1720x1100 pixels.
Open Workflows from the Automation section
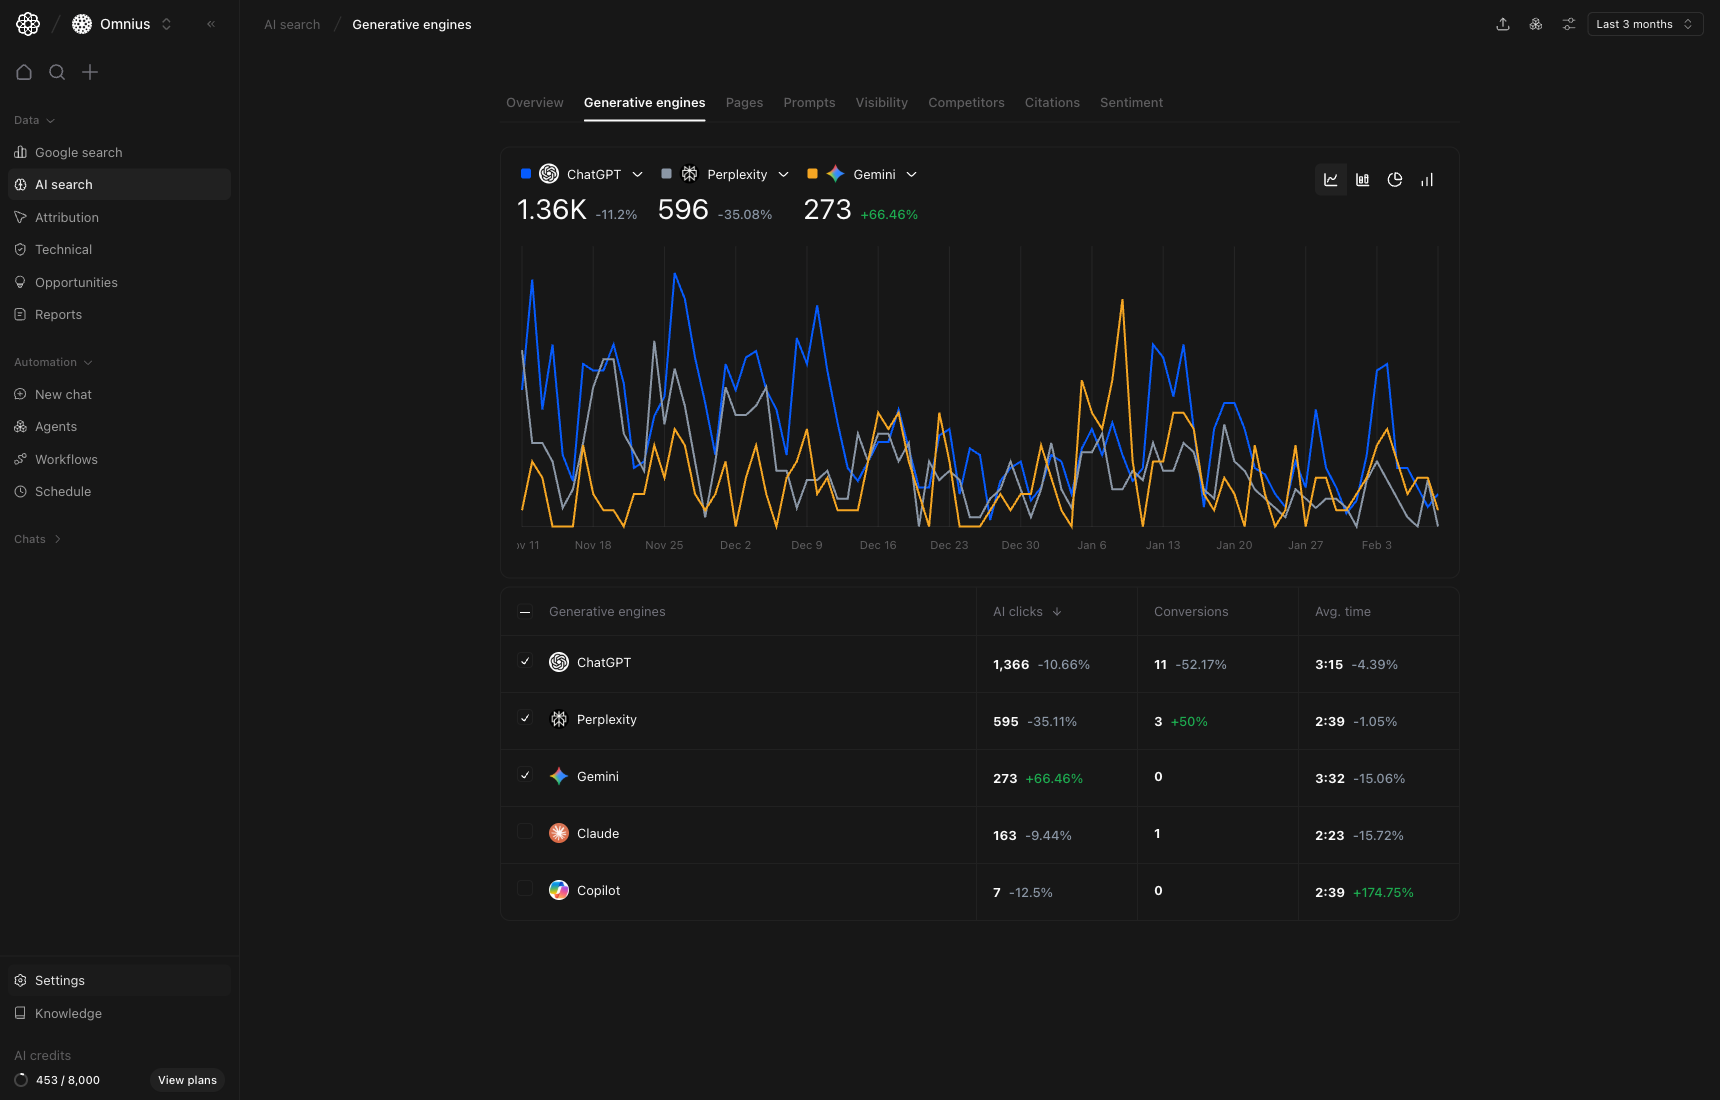pos(66,459)
